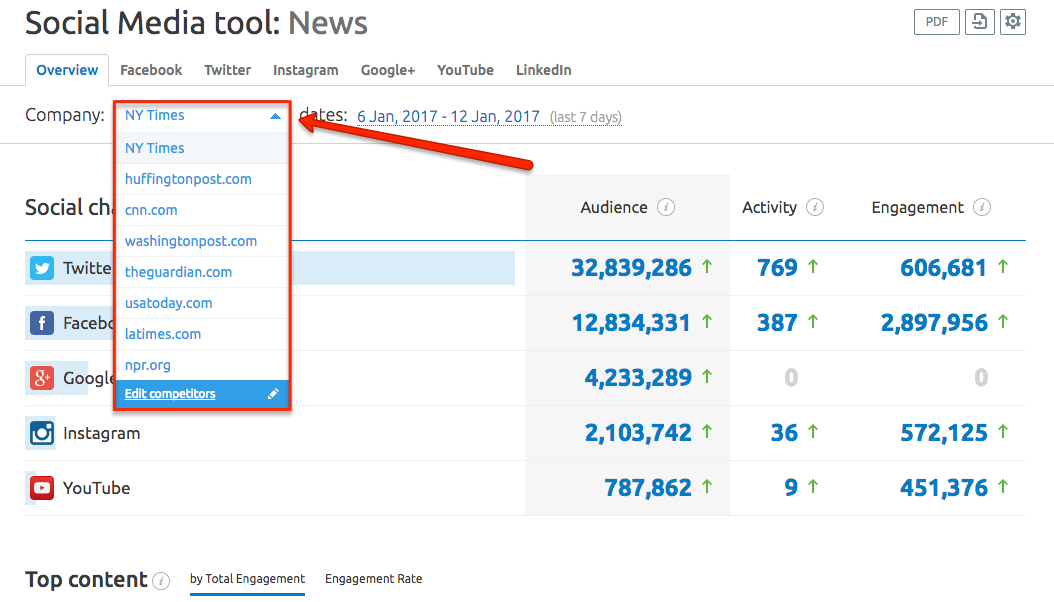This screenshot has width=1054, height=602.
Task: Select cnn.com from the company dropdown
Action: coord(151,210)
